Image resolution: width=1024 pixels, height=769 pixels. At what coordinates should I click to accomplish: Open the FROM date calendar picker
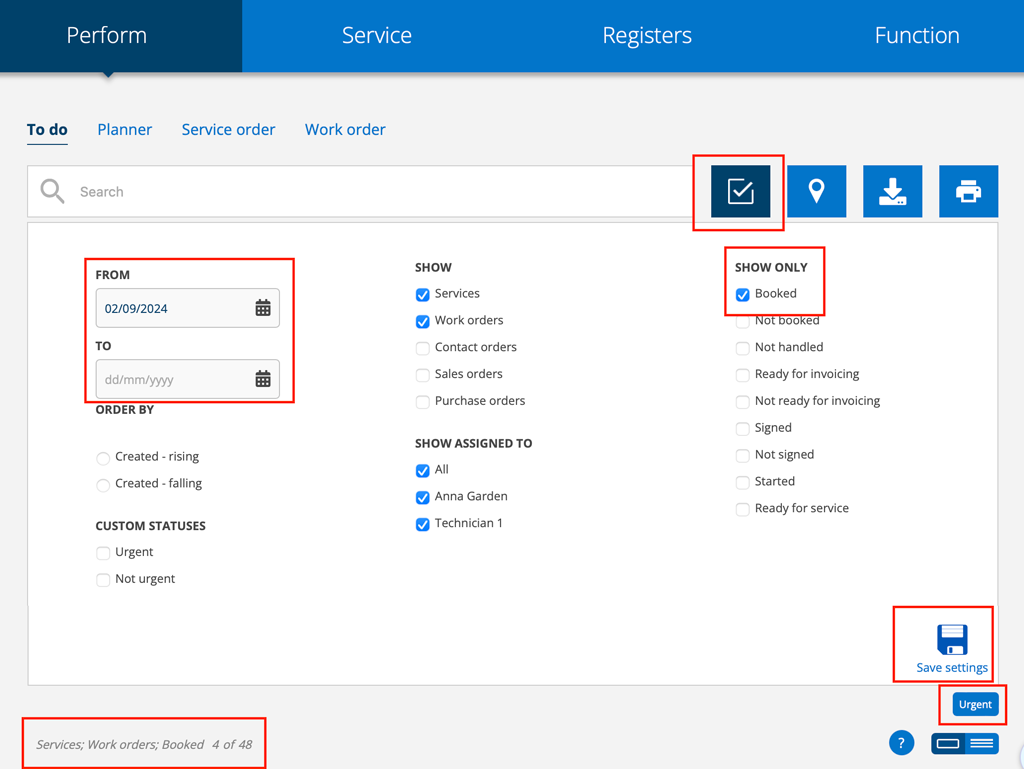click(x=263, y=308)
